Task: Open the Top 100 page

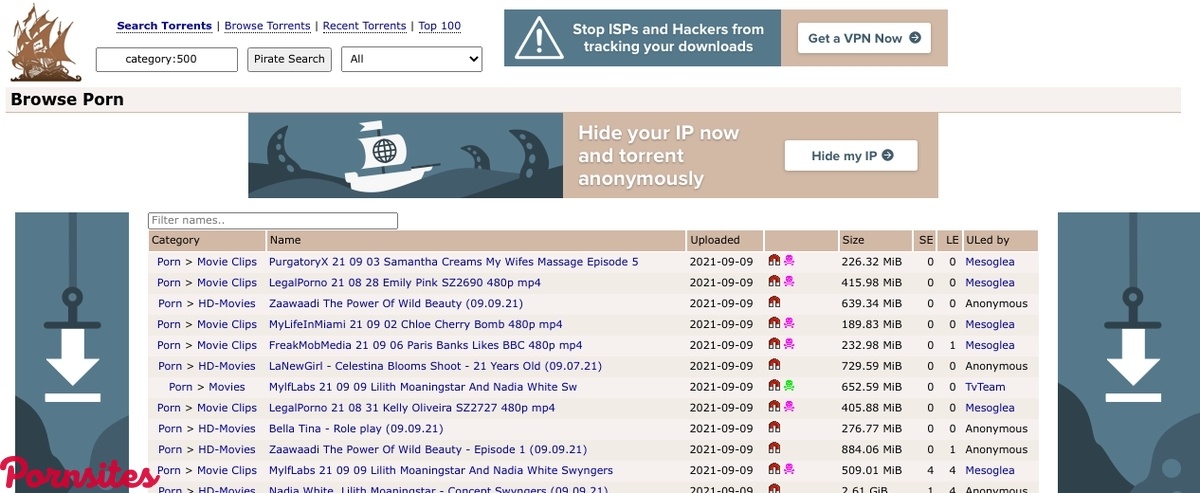Action: [x=439, y=26]
